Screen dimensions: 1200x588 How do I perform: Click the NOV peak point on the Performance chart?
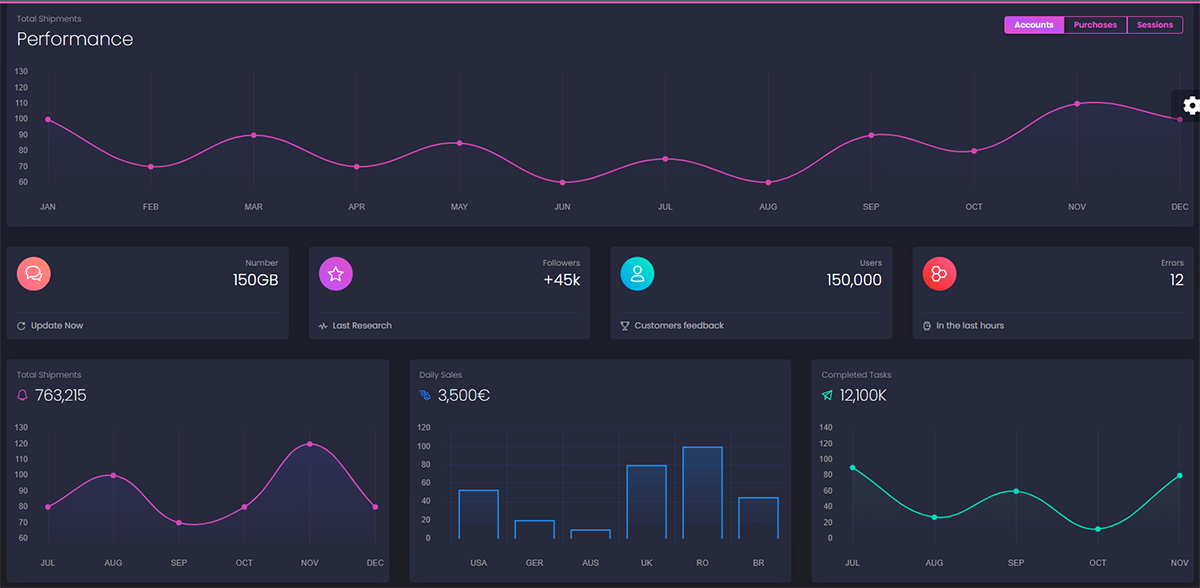(x=1077, y=103)
